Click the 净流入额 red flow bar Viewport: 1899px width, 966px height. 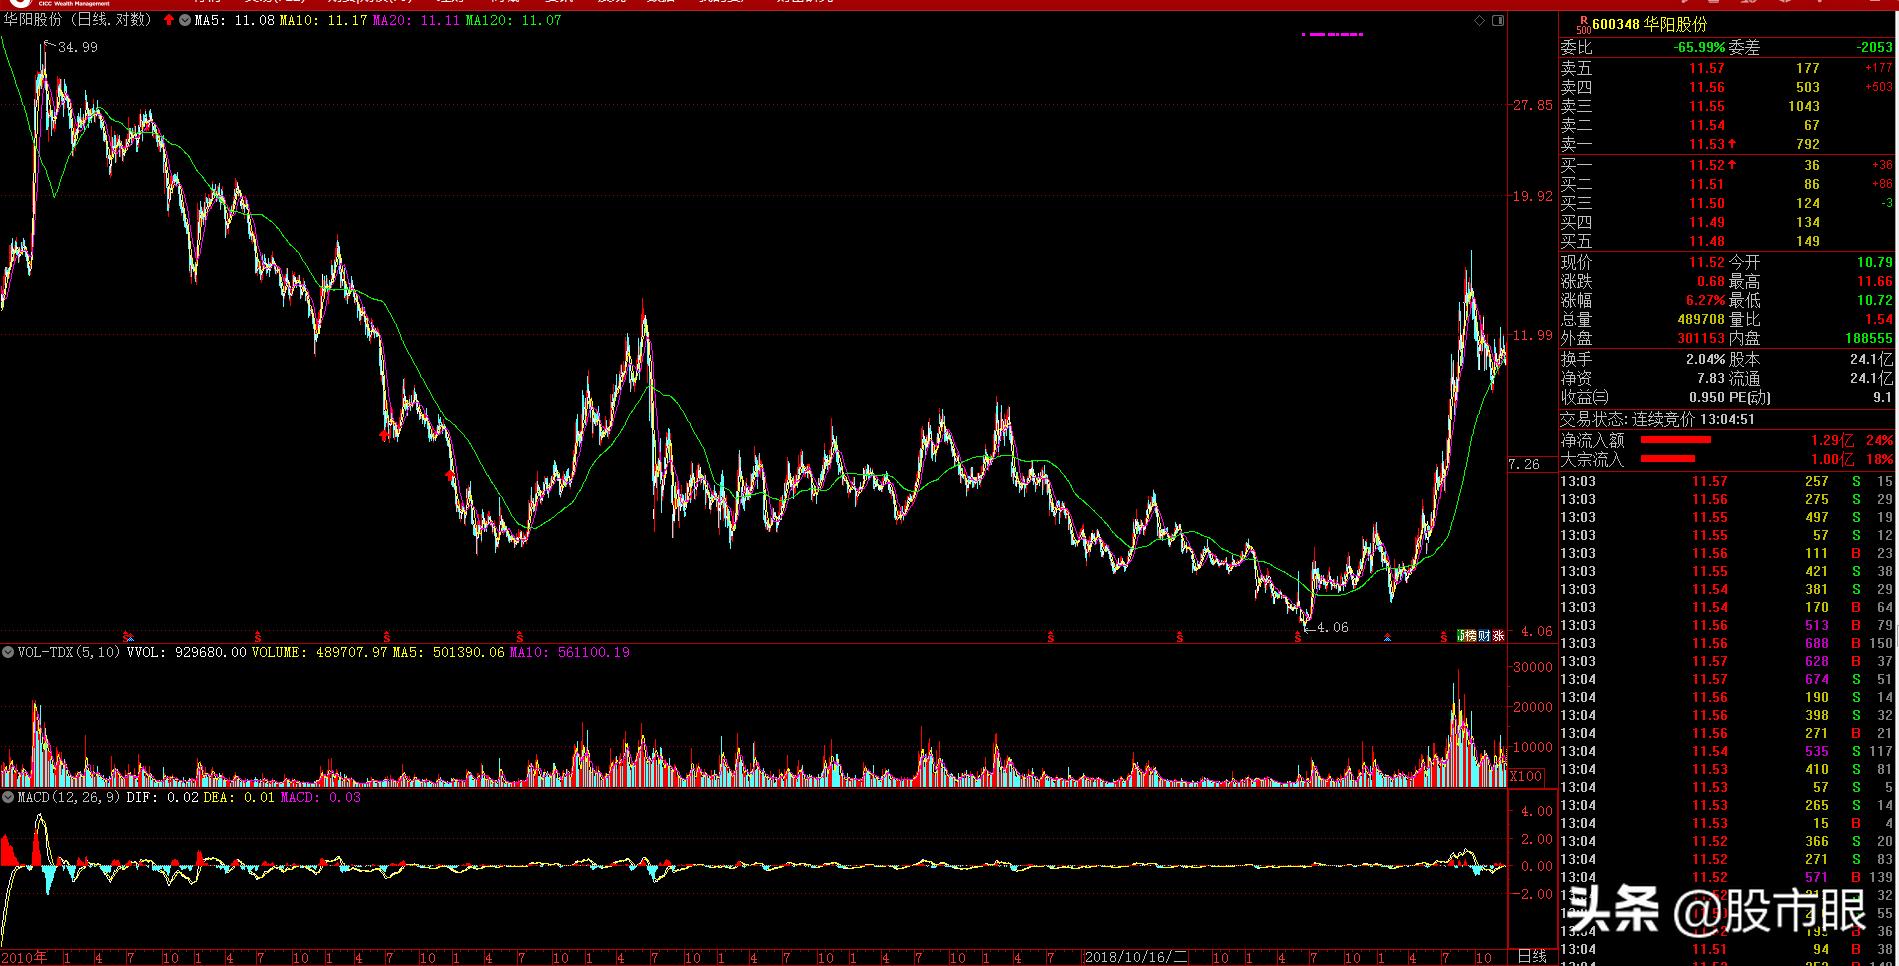(x=1675, y=440)
